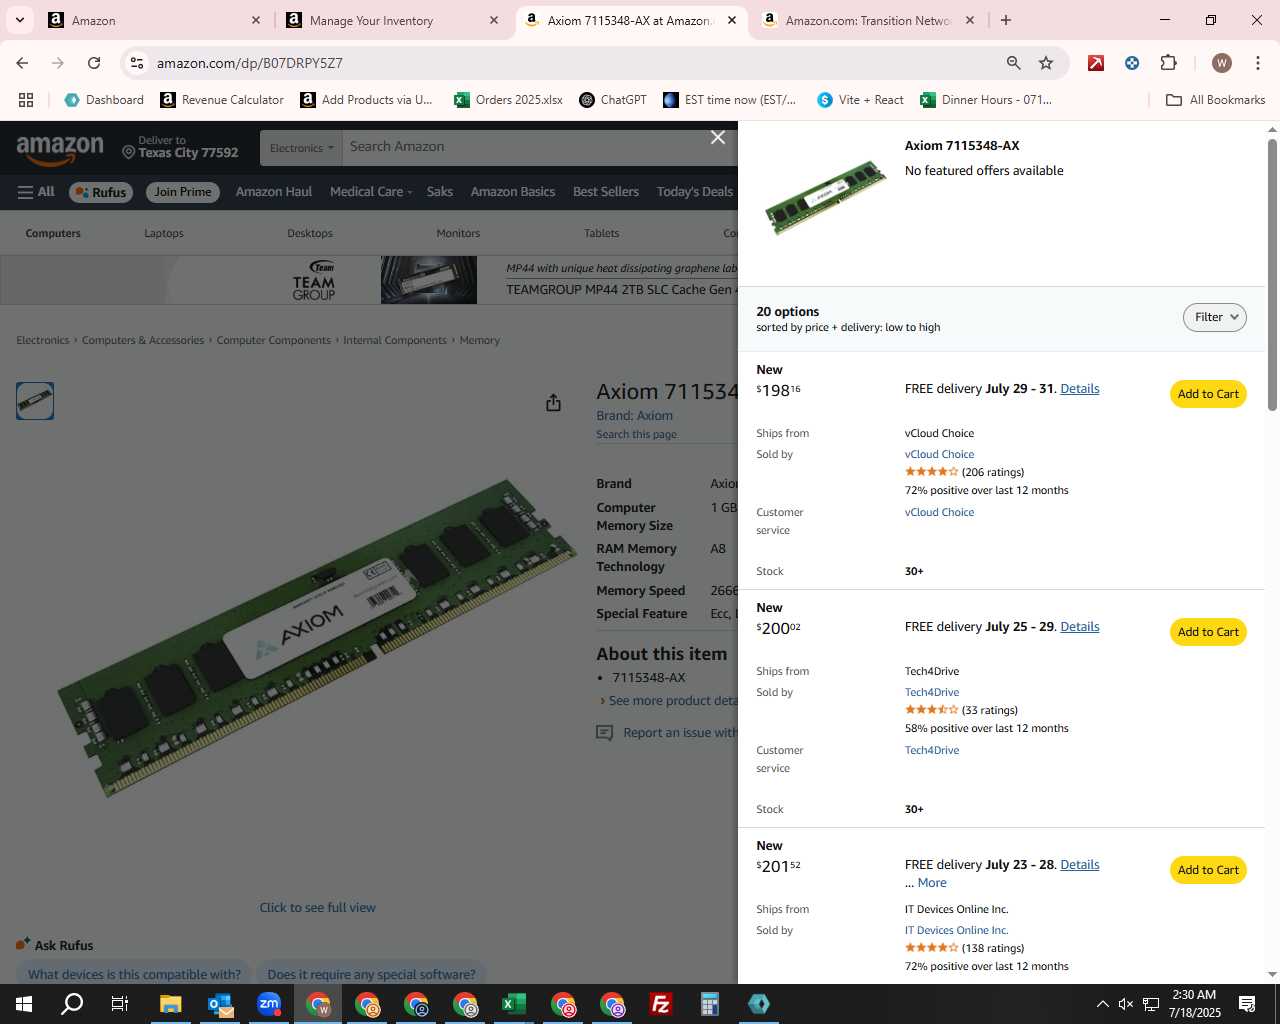The height and width of the screenshot is (1024, 1280).
Task: Open the notifications center icon
Action: coord(1247,1004)
